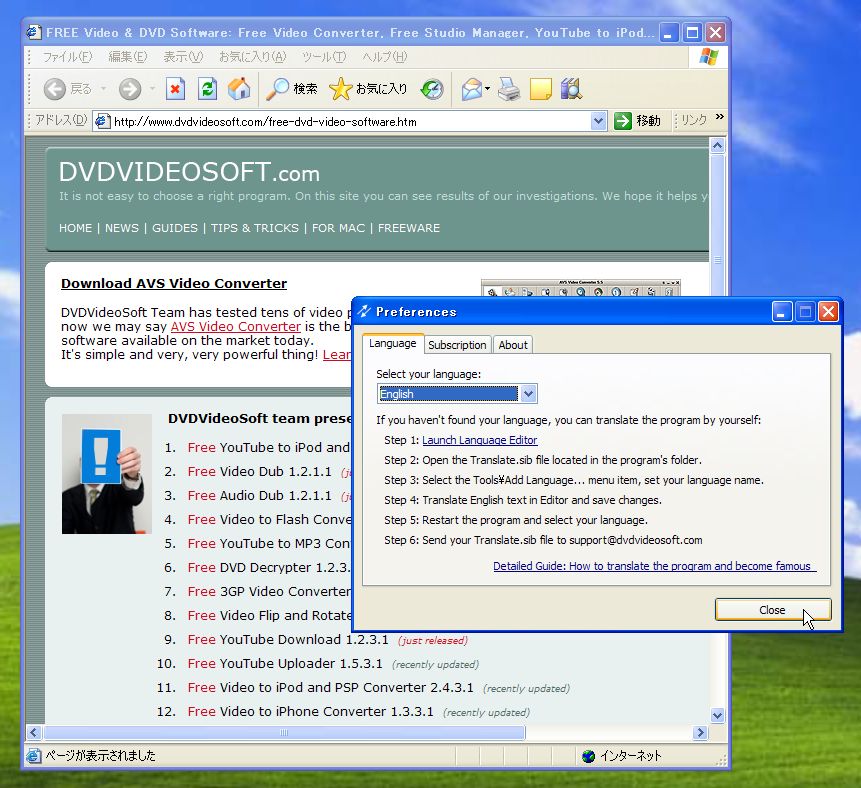The width and height of the screenshot is (861, 788).
Task: Open Favorites (お気に入り) star button
Action: [x=368, y=89]
